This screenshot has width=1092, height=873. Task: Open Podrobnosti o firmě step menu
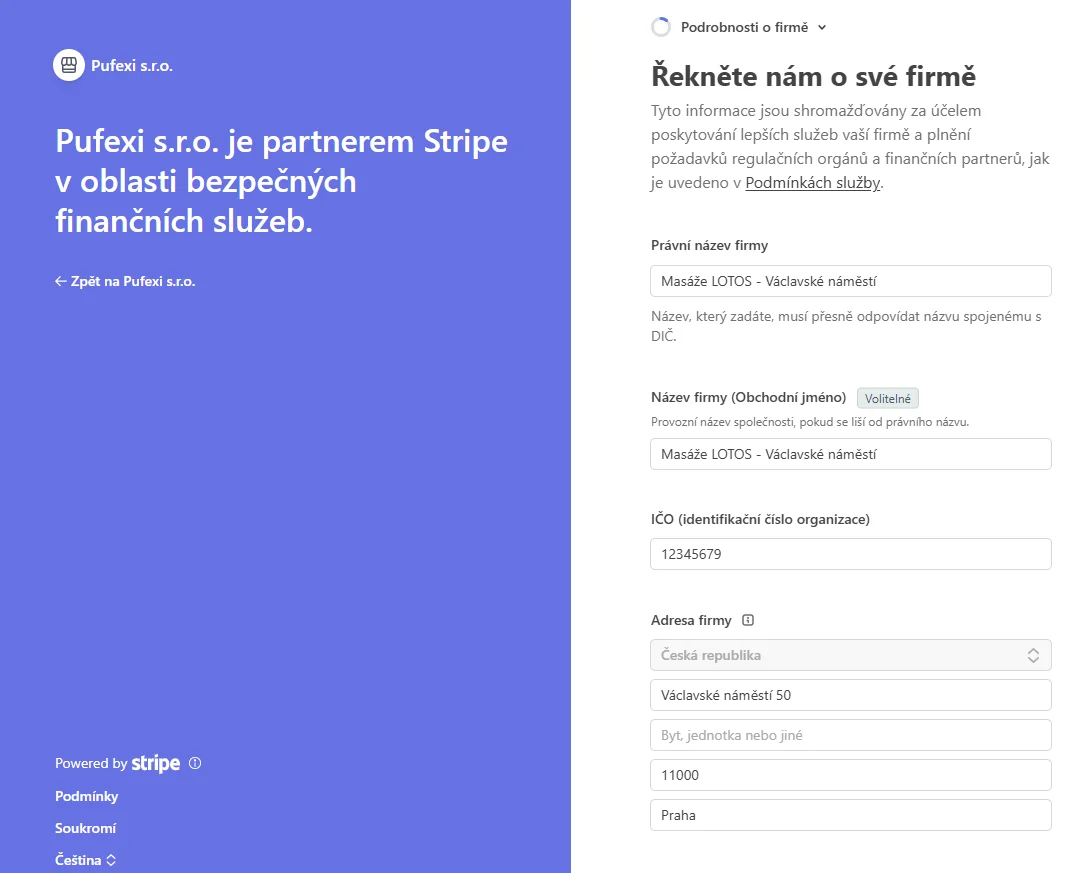pyautogui.click(x=744, y=27)
